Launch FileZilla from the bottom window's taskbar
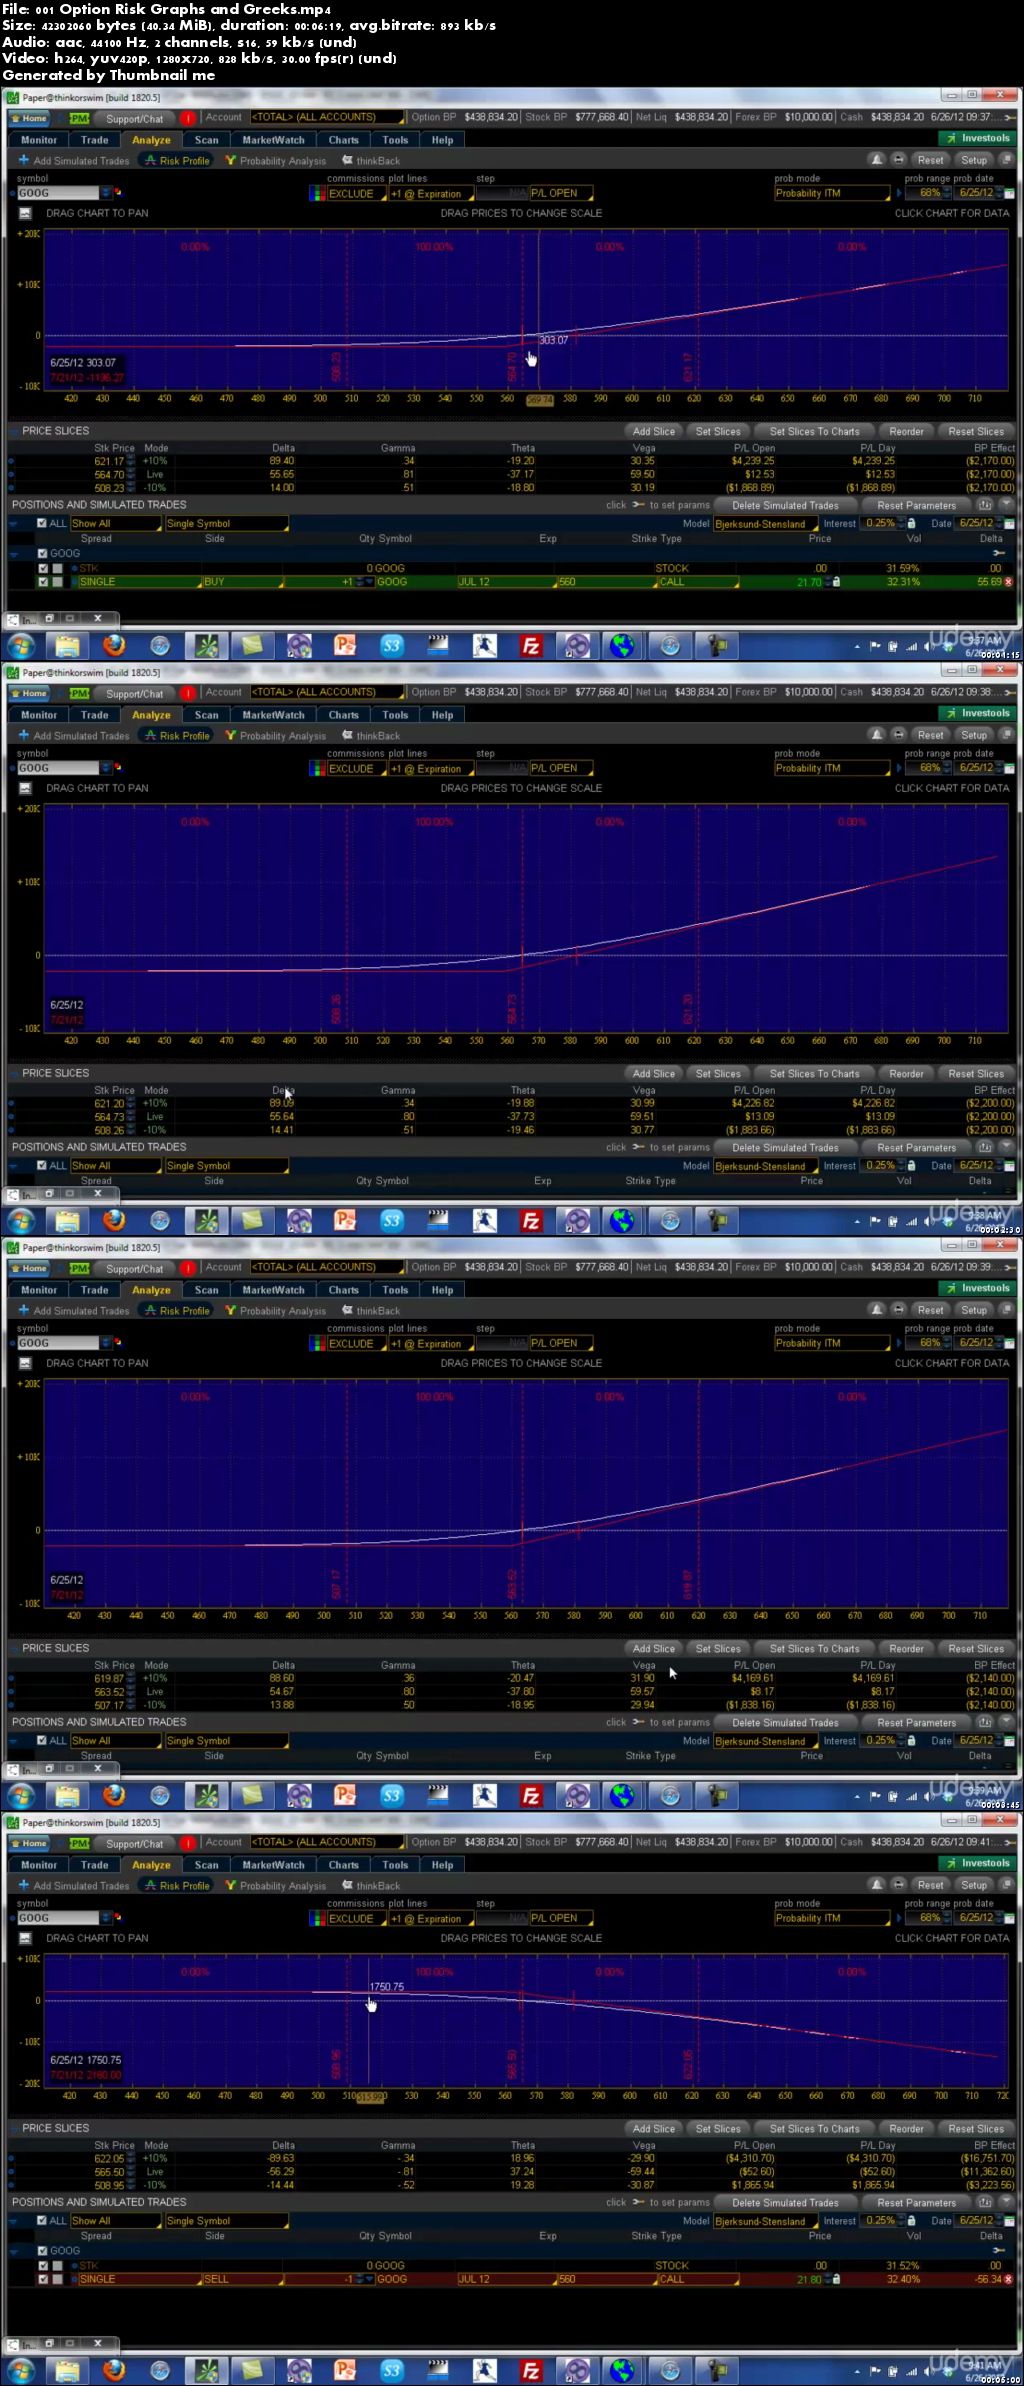 pos(531,2370)
